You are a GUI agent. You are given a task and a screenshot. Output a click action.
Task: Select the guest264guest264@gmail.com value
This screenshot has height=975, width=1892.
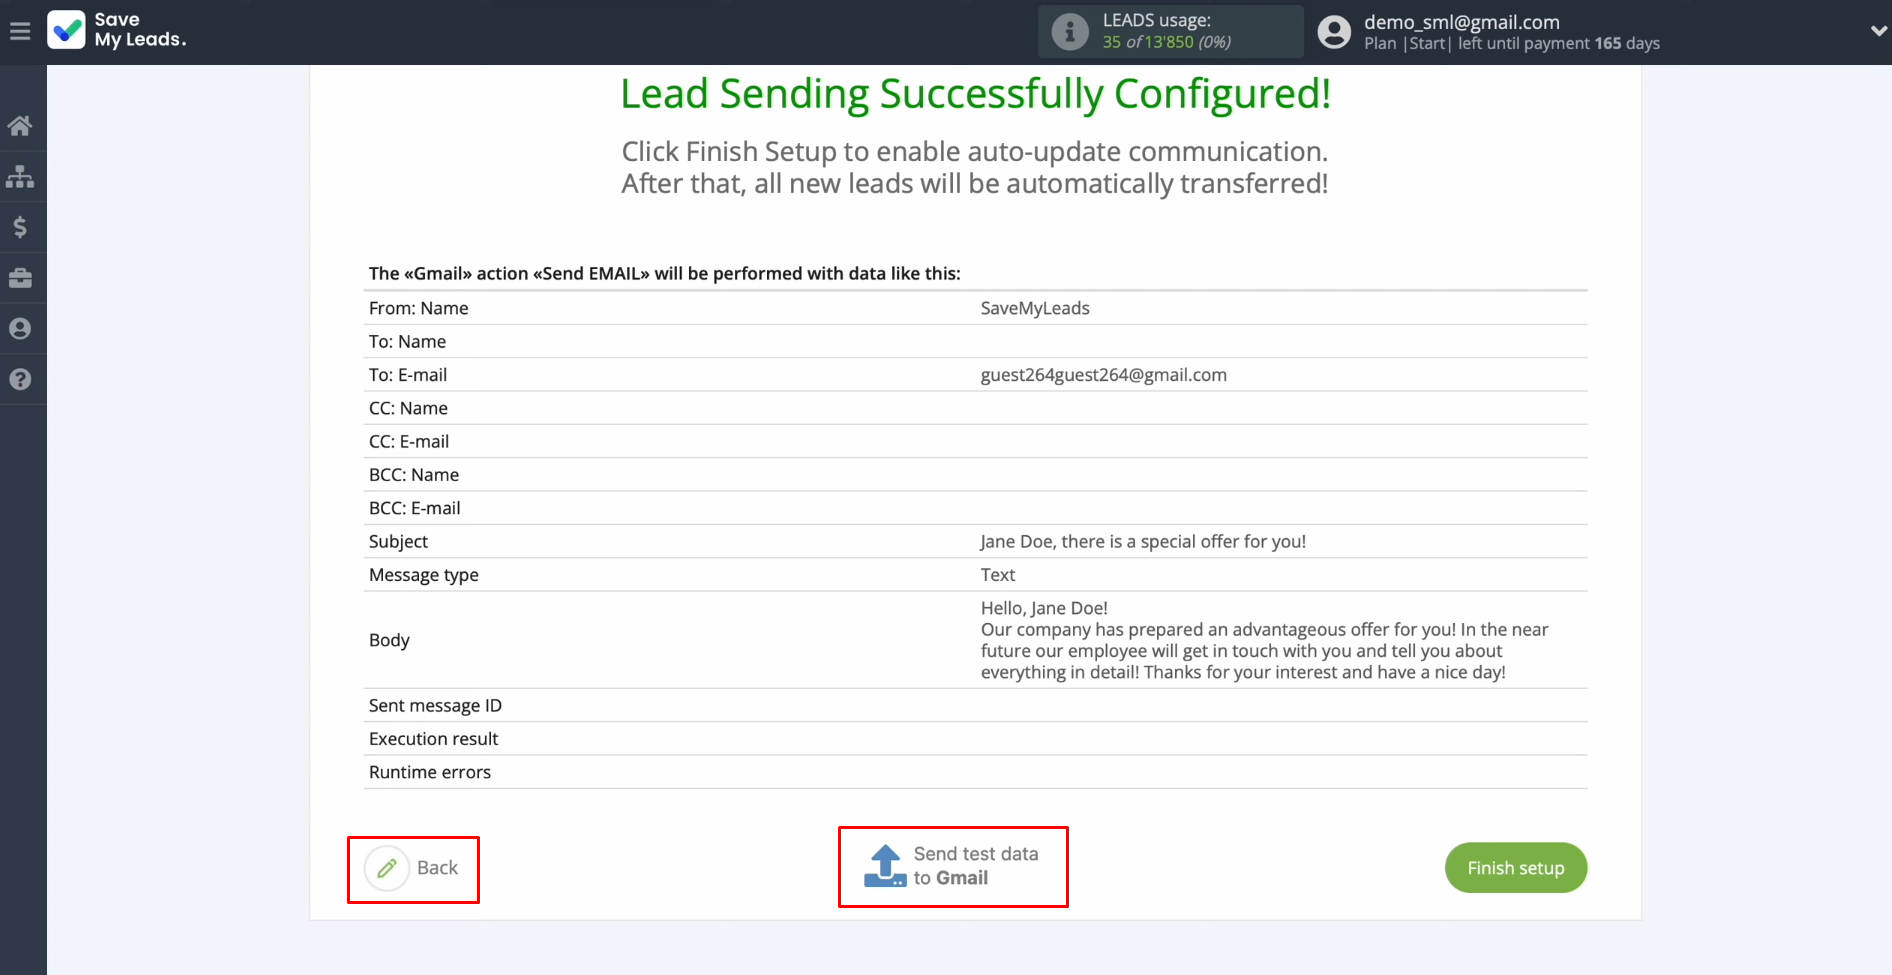pos(1104,375)
